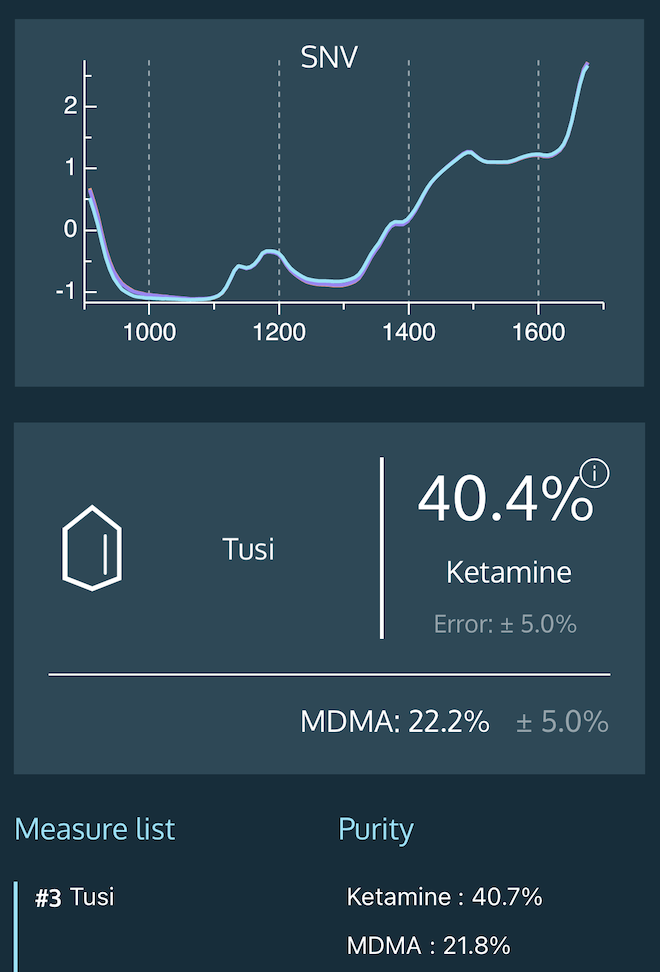Click the y-axis label 2

tap(70, 106)
